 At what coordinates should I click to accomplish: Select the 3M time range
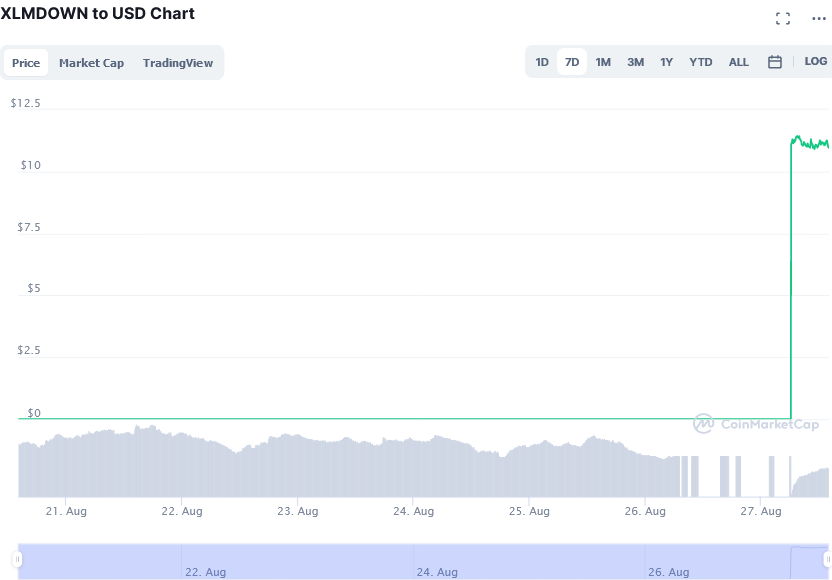tap(636, 62)
